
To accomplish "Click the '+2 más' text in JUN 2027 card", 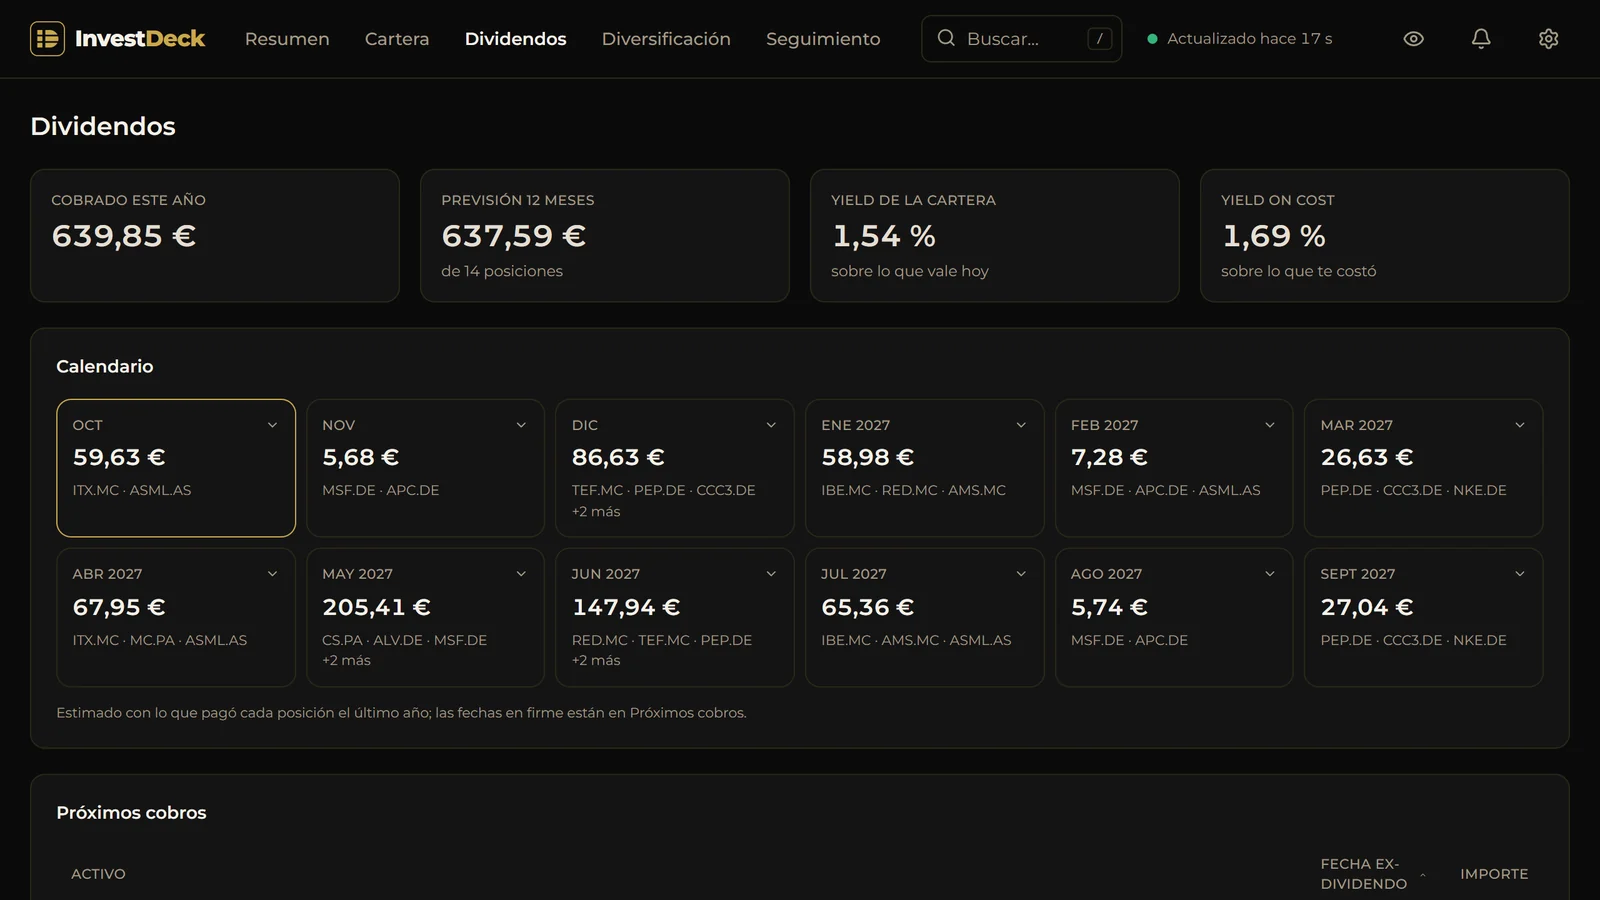I will 596,661.
